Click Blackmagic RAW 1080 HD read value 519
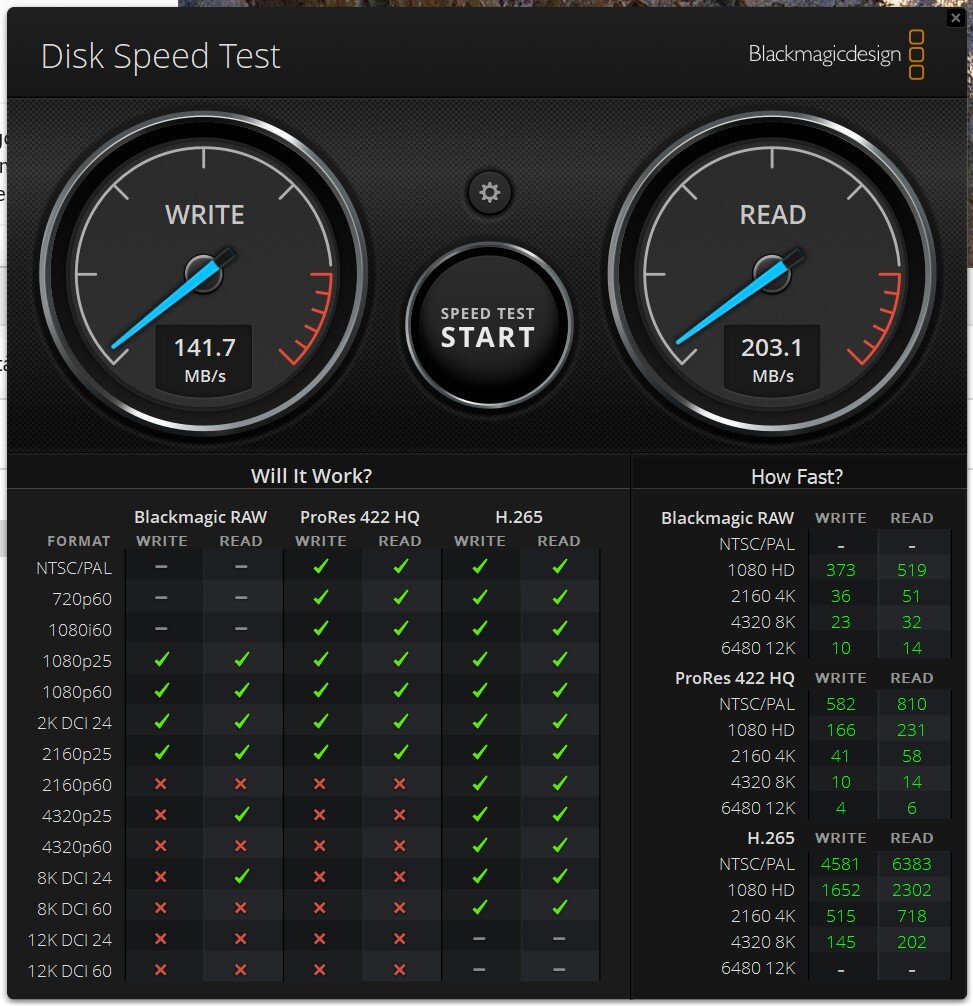The image size is (973, 1006). point(911,570)
